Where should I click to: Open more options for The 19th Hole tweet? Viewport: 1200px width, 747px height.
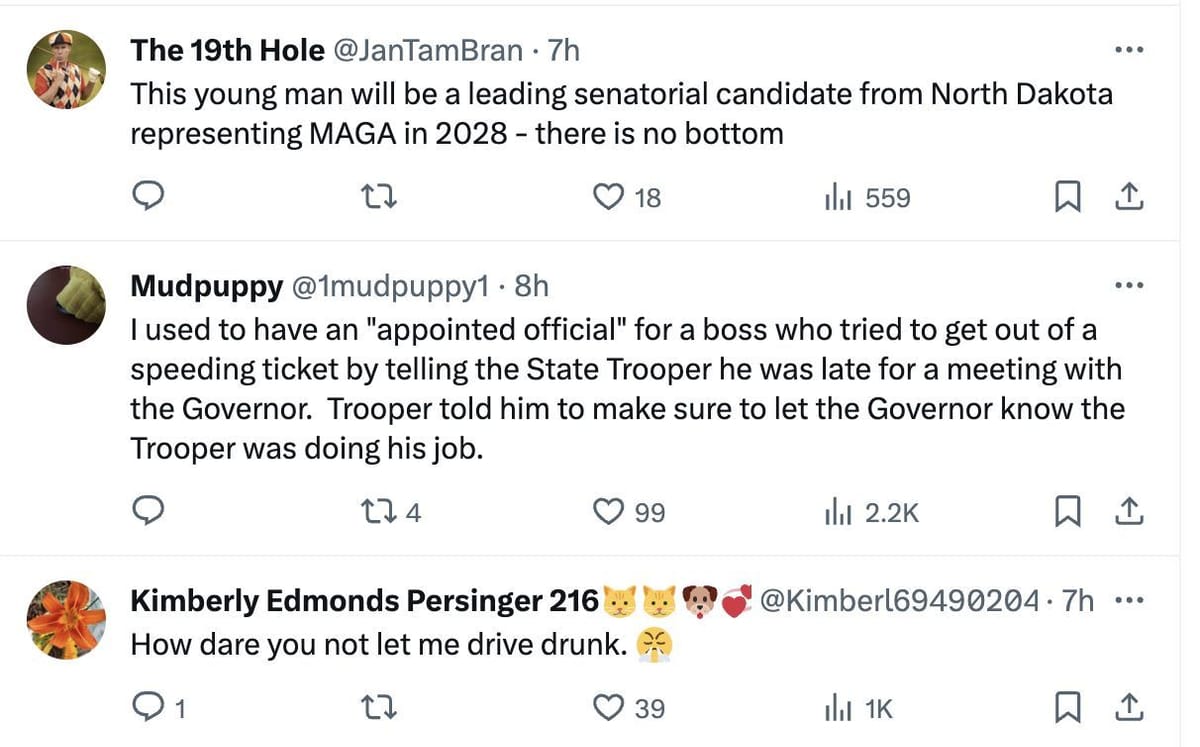tap(1129, 50)
